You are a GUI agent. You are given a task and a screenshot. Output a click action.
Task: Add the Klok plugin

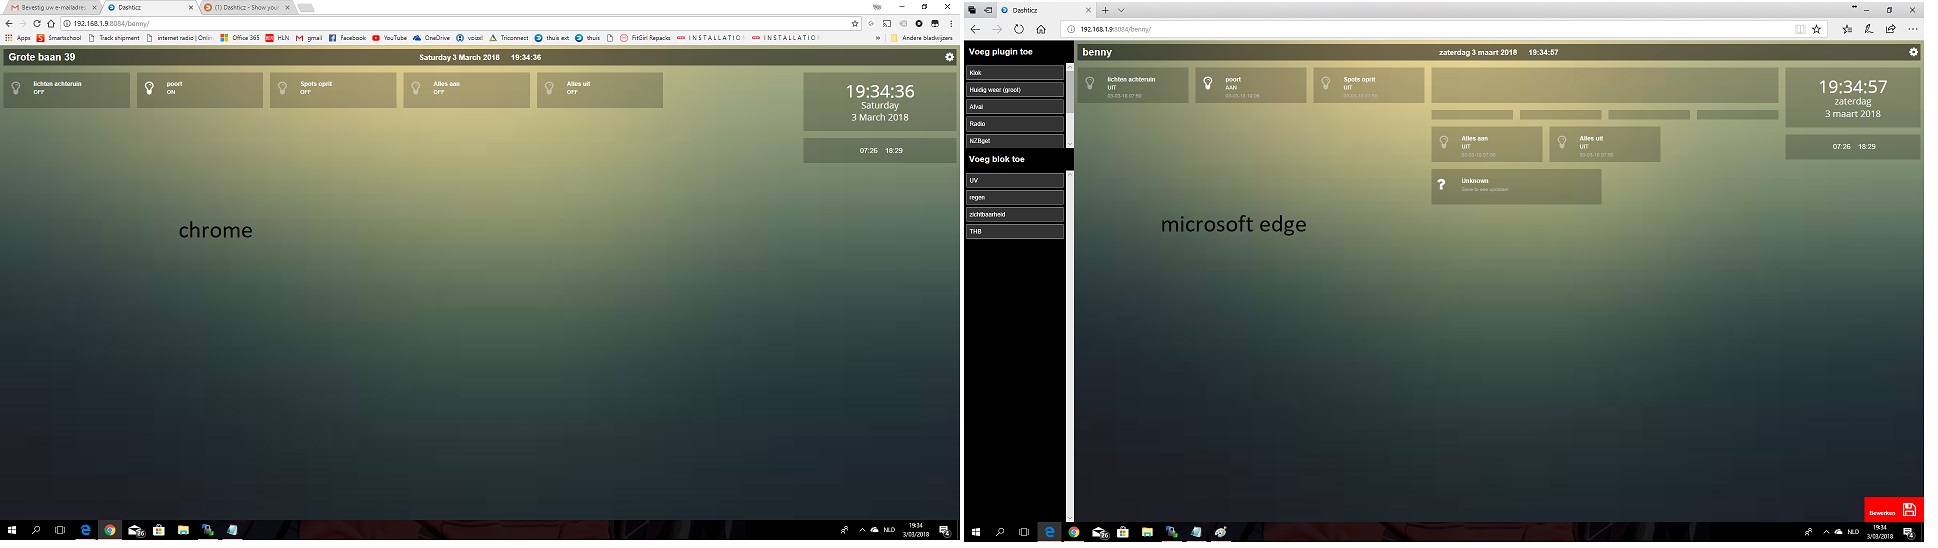click(x=1014, y=73)
